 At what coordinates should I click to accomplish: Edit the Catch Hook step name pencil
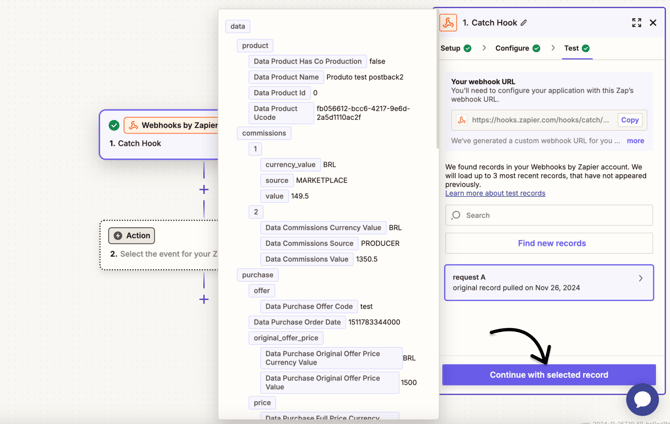click(x=524, y=23)
